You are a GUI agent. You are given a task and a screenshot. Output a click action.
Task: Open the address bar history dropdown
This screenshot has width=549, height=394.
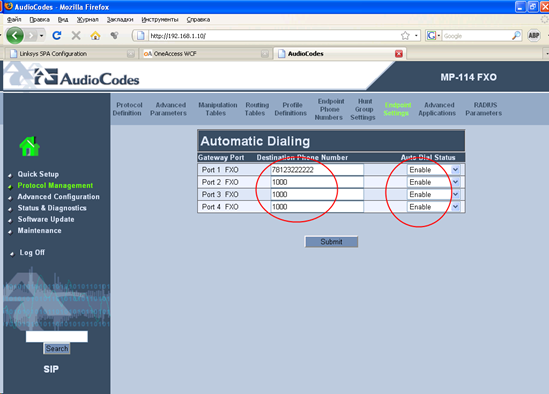(416, 36)
